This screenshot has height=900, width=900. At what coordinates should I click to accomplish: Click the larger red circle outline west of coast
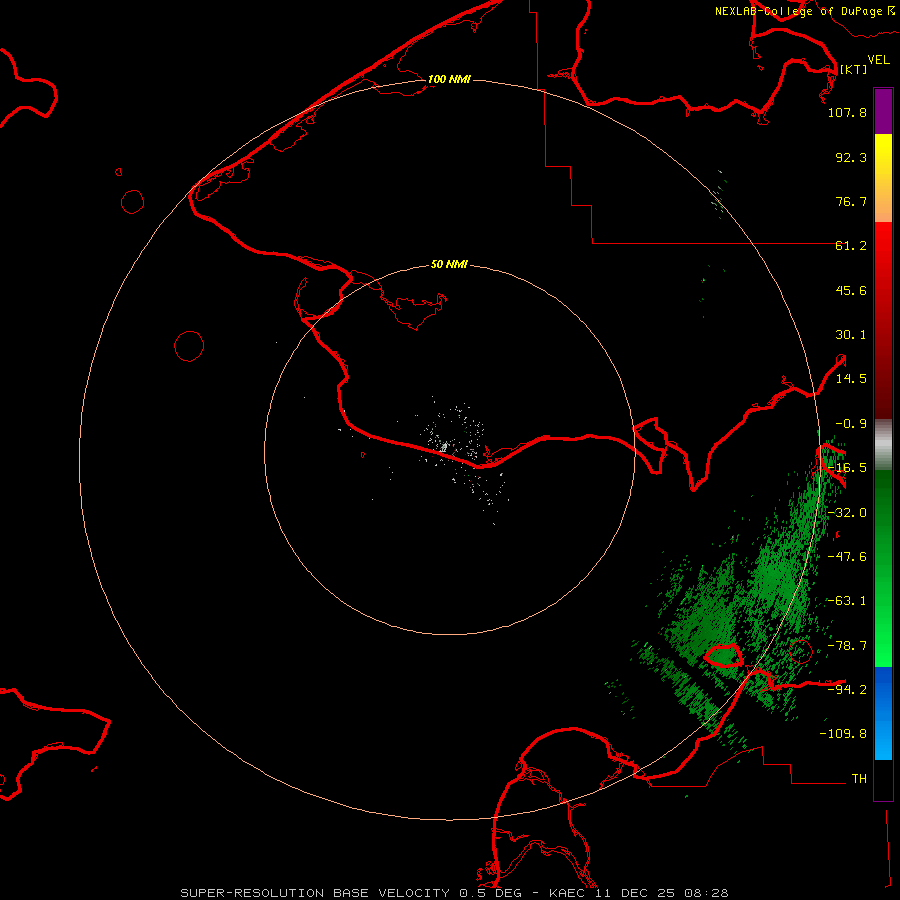pyautogui.click(x=189, y=346)
